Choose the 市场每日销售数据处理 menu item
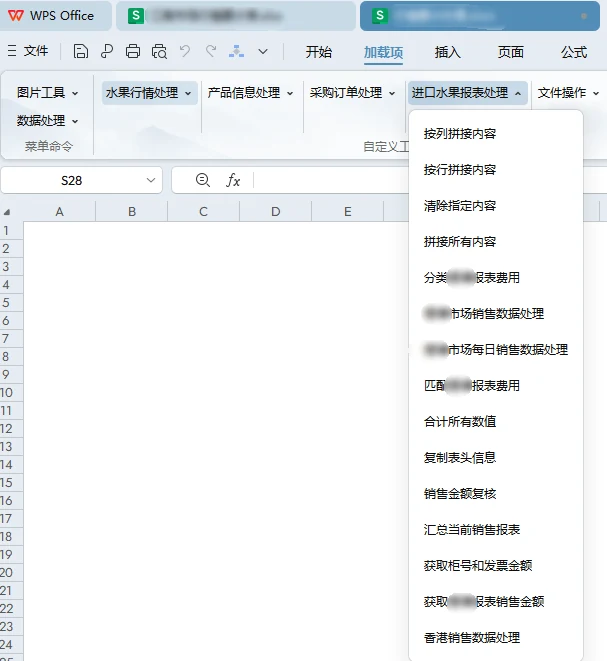 click(x=496, y=349)
